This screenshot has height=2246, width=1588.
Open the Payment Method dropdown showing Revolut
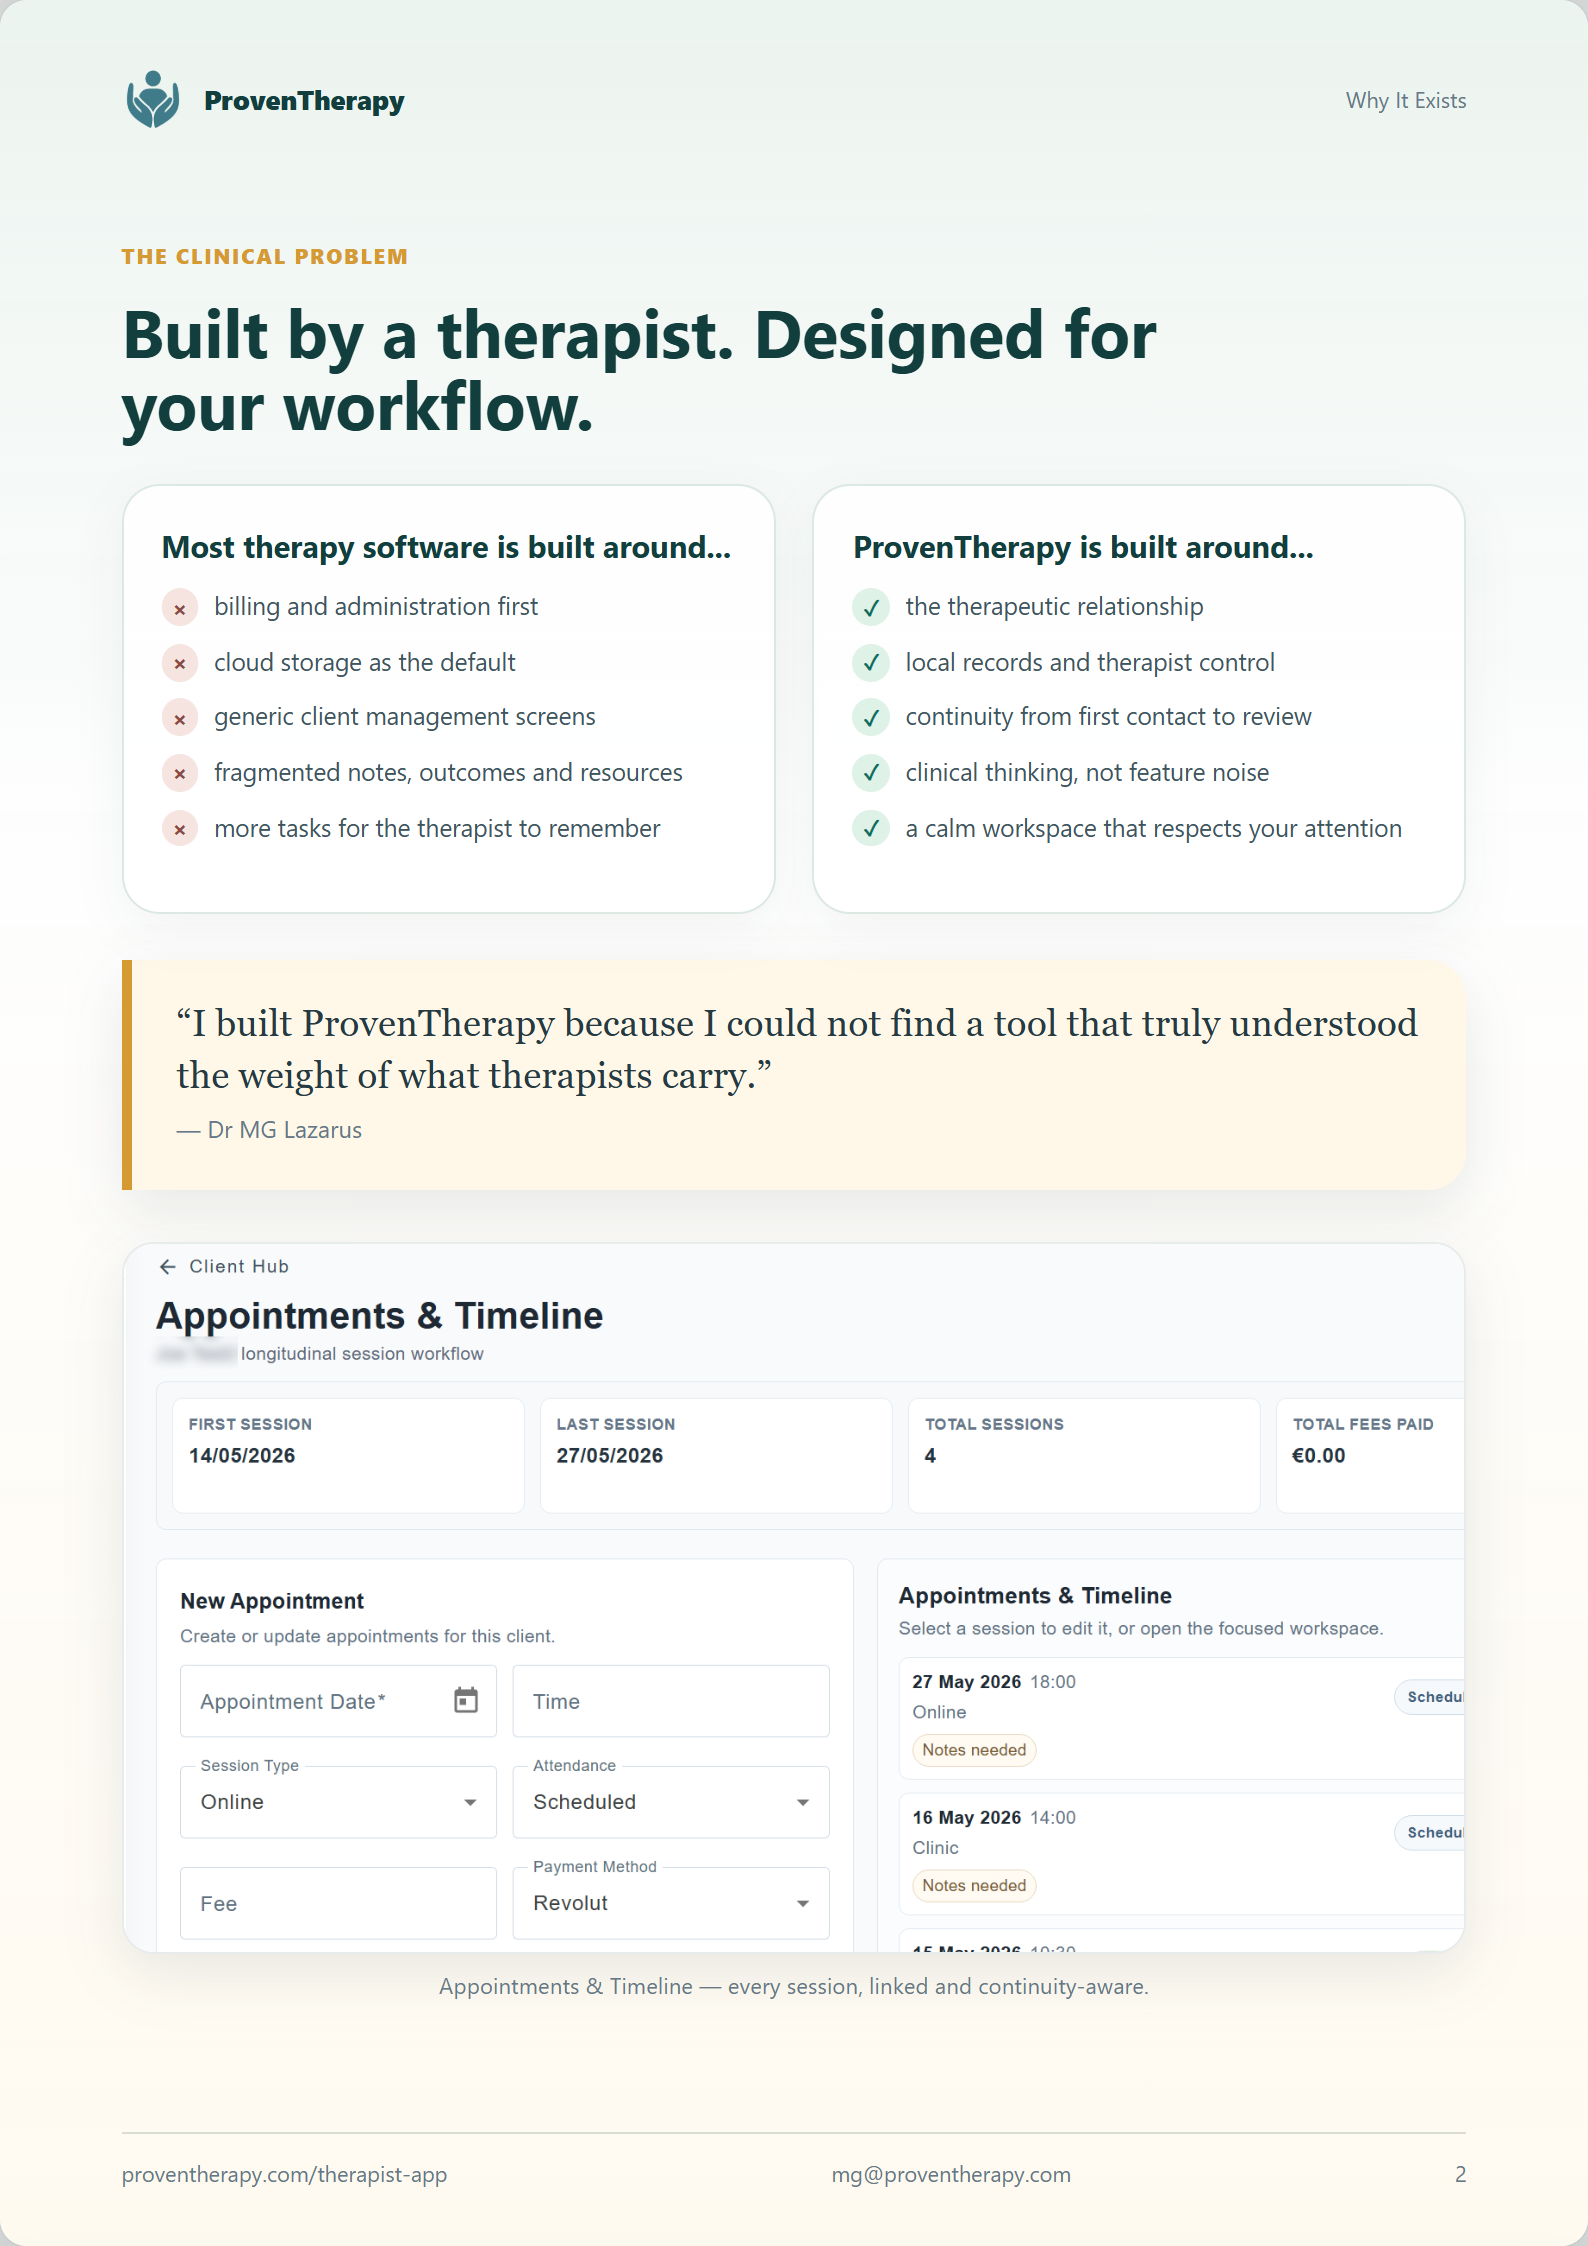coord(671,1903)
